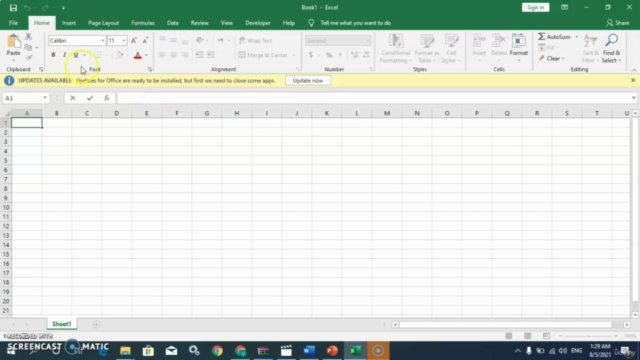Collapse the ribbon
Screen dimensions: 640x360
pyautogui.click(x=633, y=70)
